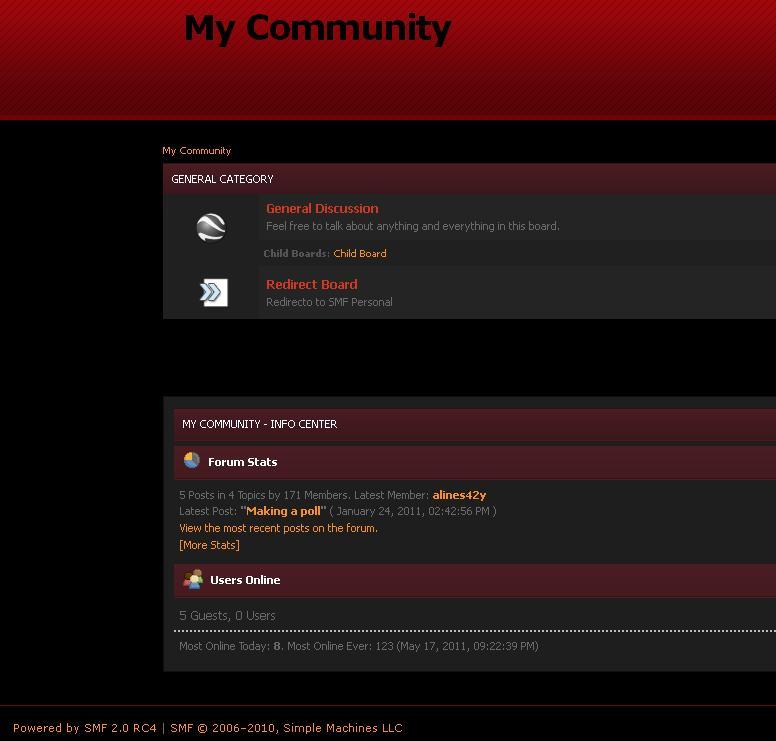Screen dimensions: 776x741
Task: Click the 5 Posts in 4 Topics text
Action: coord(263,495)
